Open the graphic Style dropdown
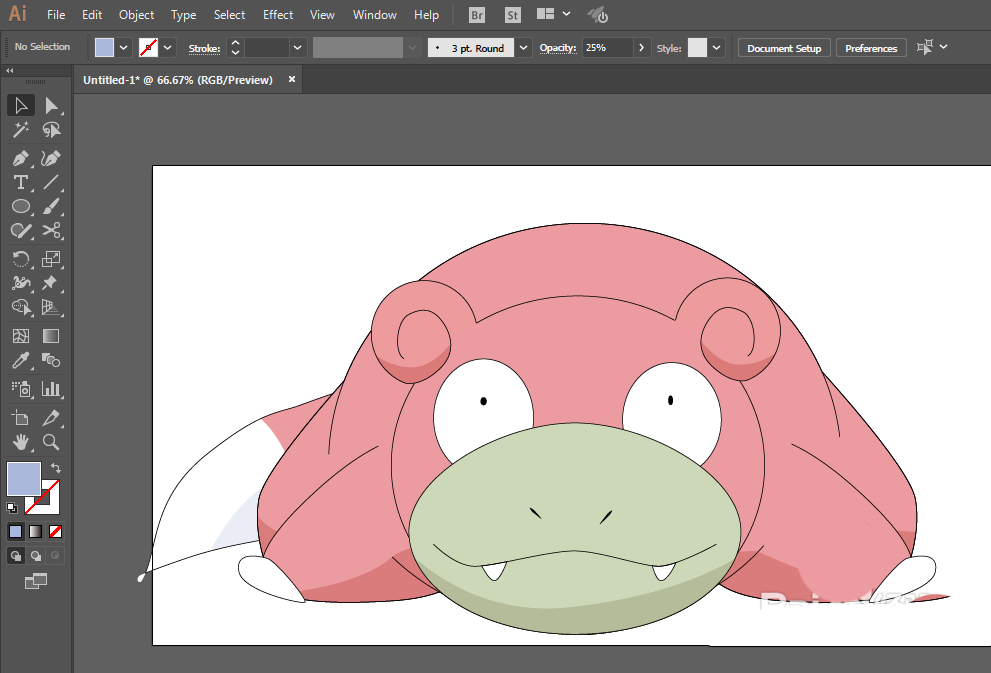Viewport: 991px width, 673px height. click(x=716, y=47)
